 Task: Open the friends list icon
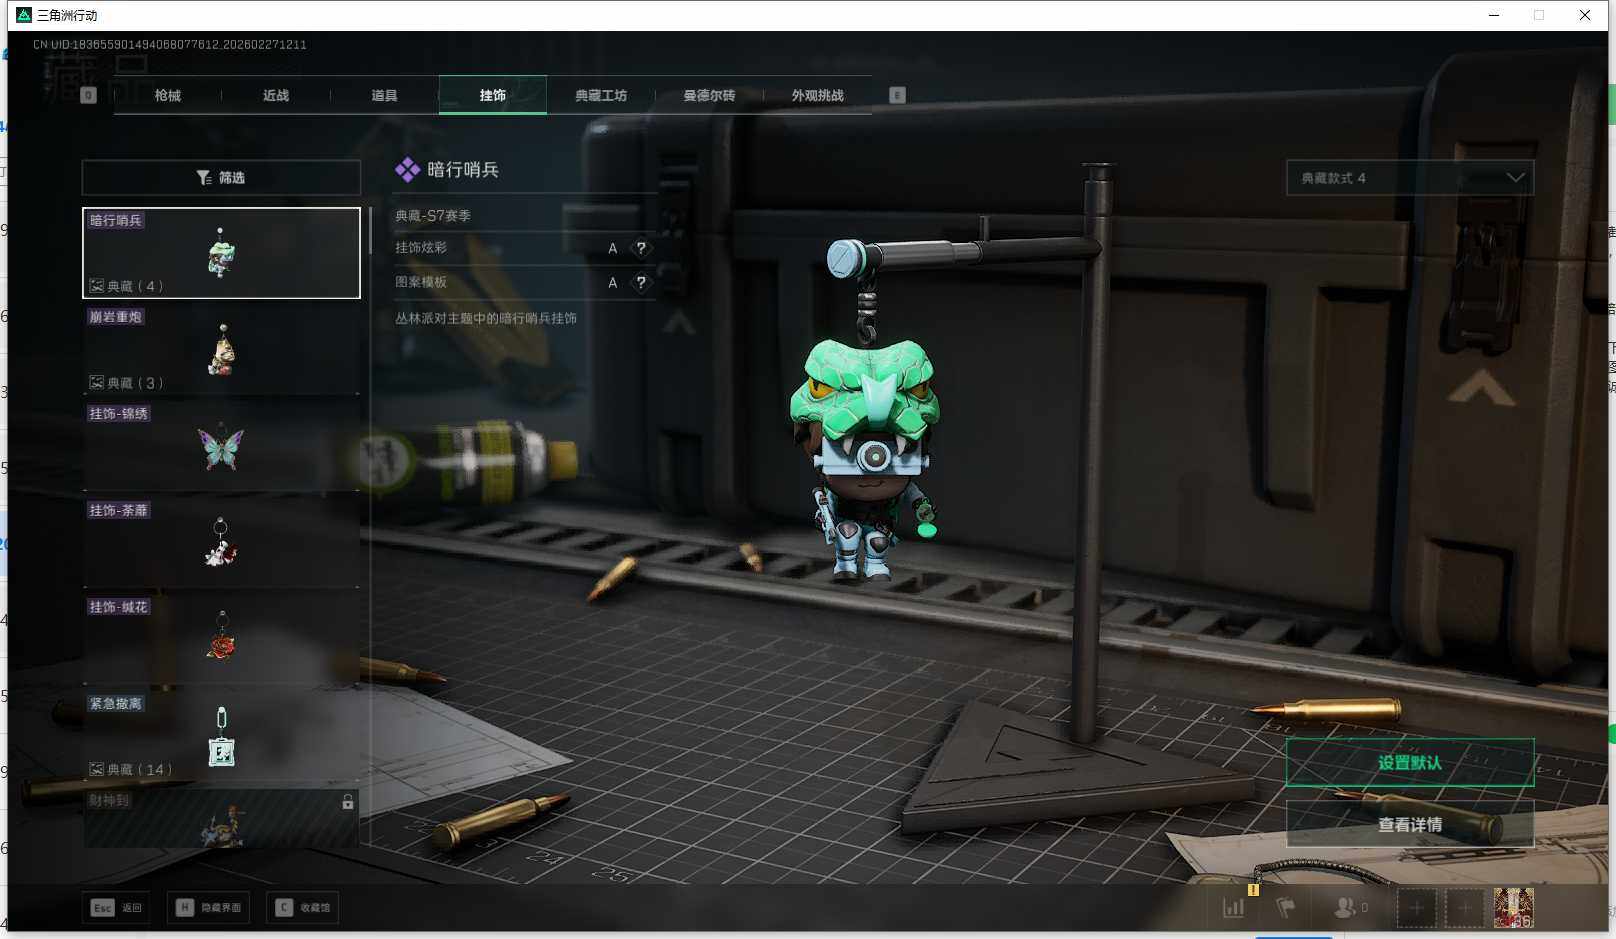[1346, 907]
